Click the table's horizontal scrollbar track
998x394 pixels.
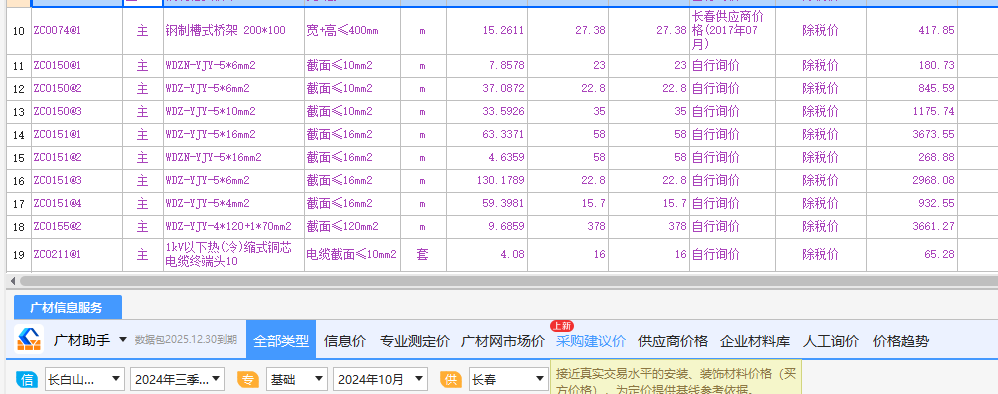coord(509,281)
